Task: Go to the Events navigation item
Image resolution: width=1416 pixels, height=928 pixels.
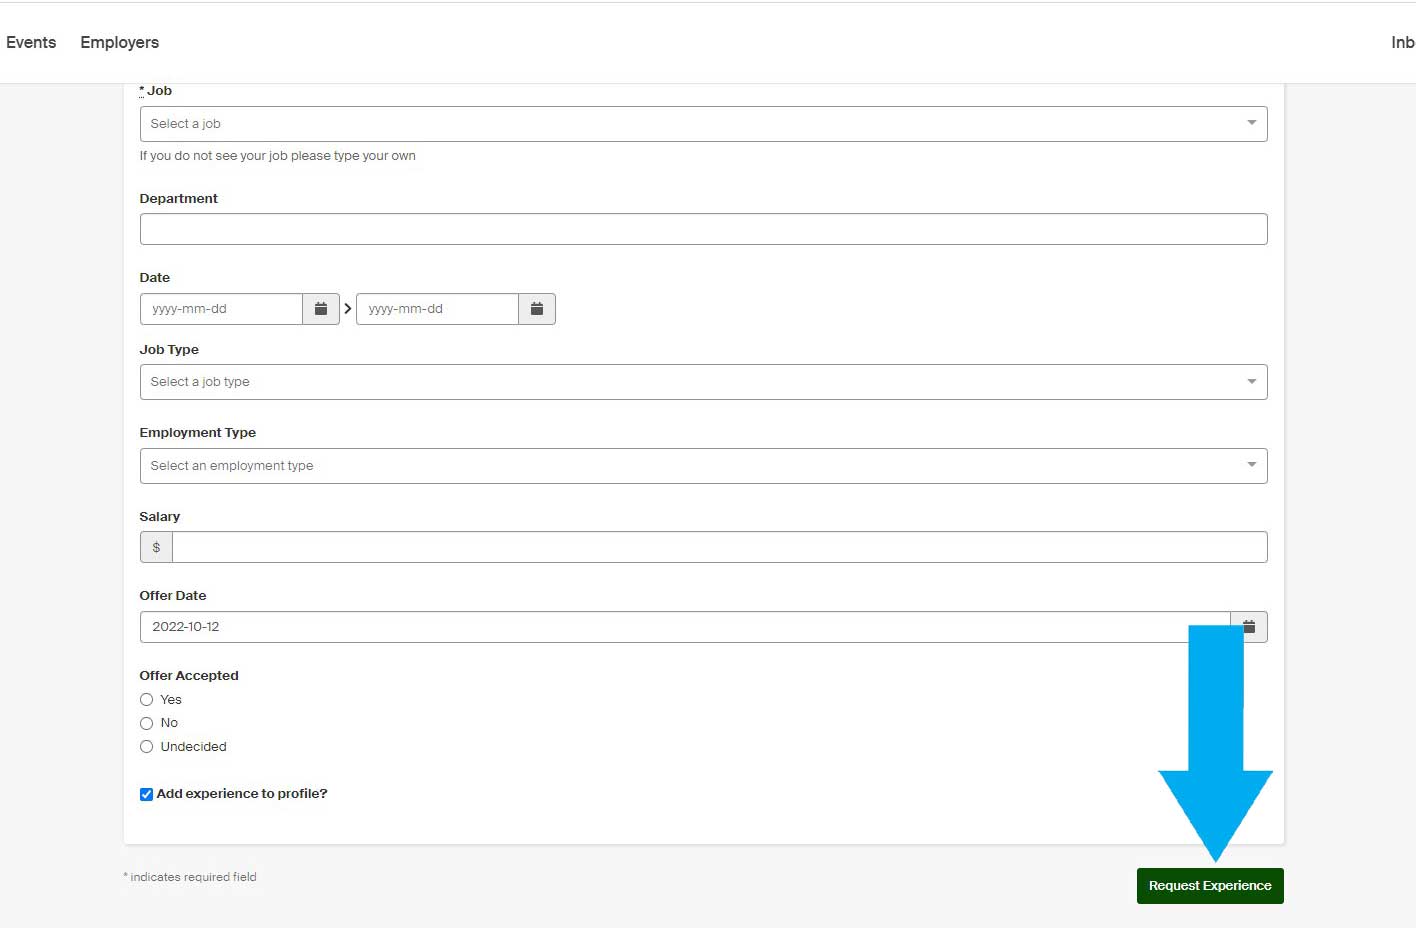Action: click(x=31, y=42)
